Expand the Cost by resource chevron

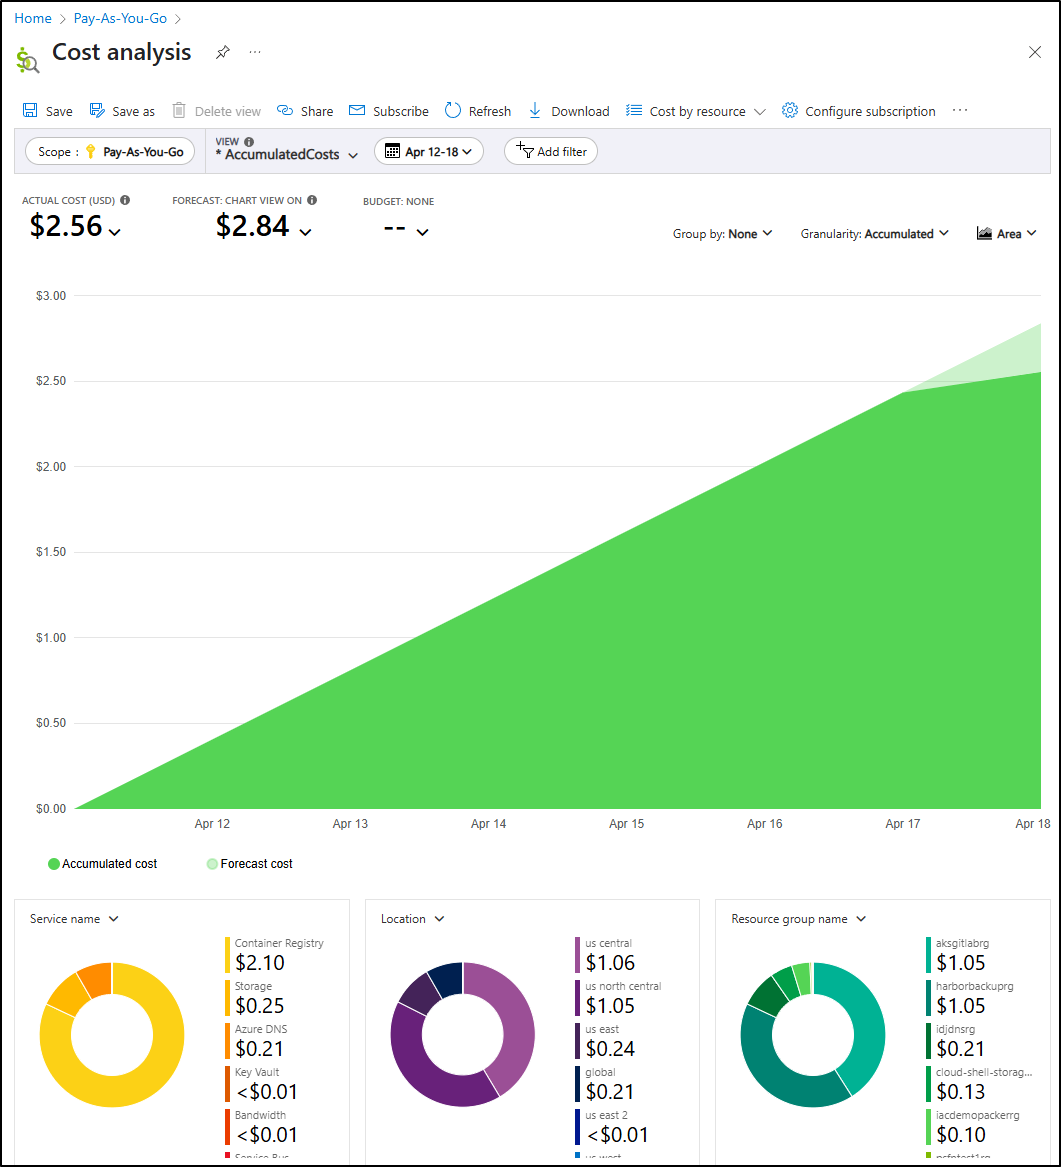760,112
